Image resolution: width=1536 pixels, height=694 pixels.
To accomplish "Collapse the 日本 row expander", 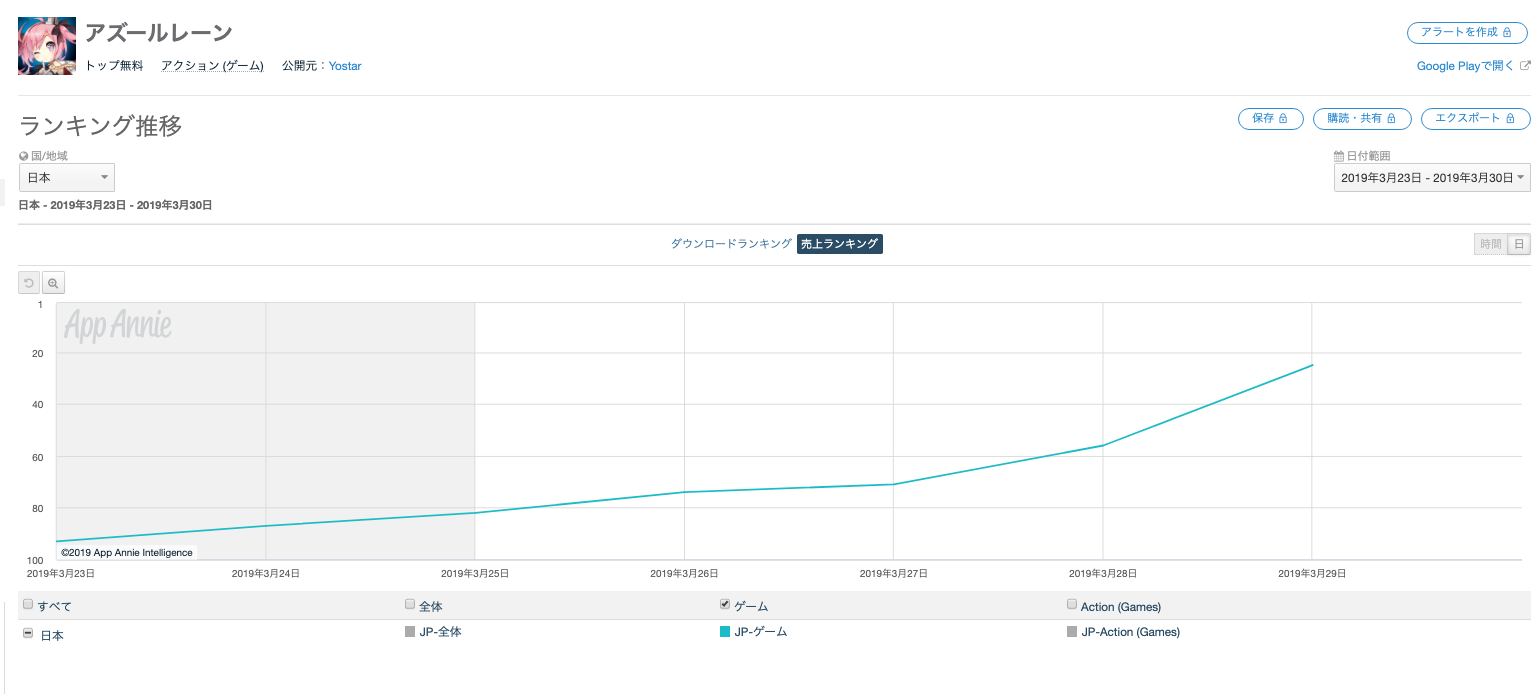I will [28, 633].
